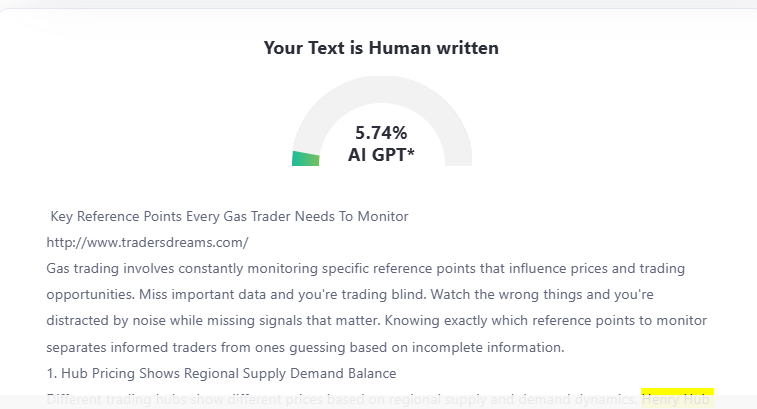Image resolution: width=757 pixels, height=409 pixels.
Task: Click the "Your Text is Human written" heading
Action: 381,47
